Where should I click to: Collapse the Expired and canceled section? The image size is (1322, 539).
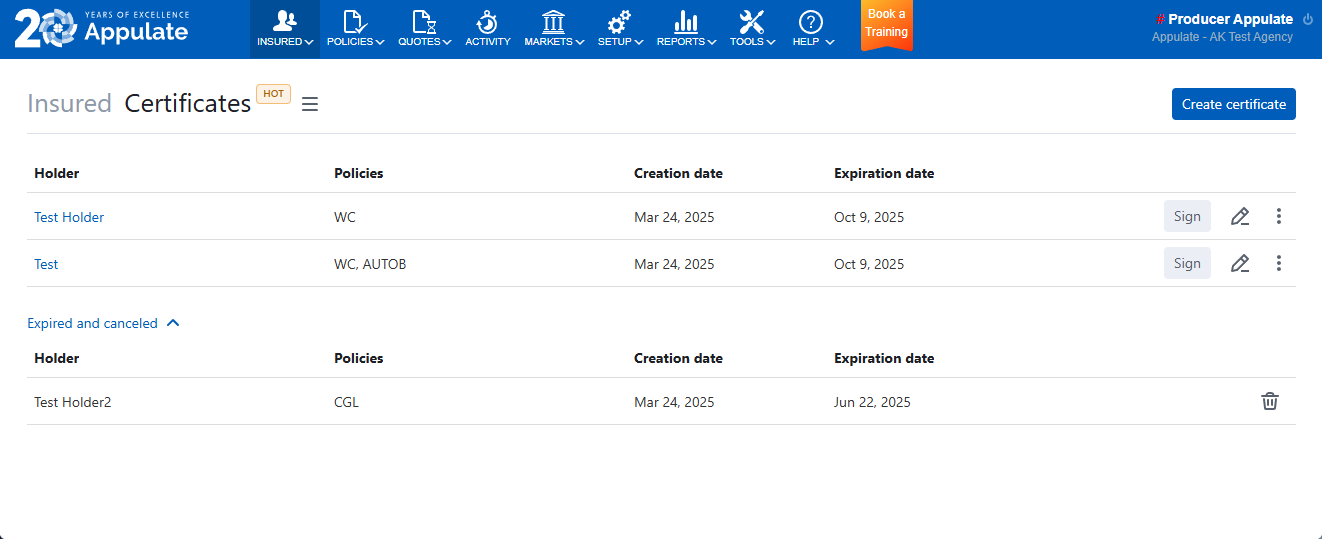pos(104,323)
